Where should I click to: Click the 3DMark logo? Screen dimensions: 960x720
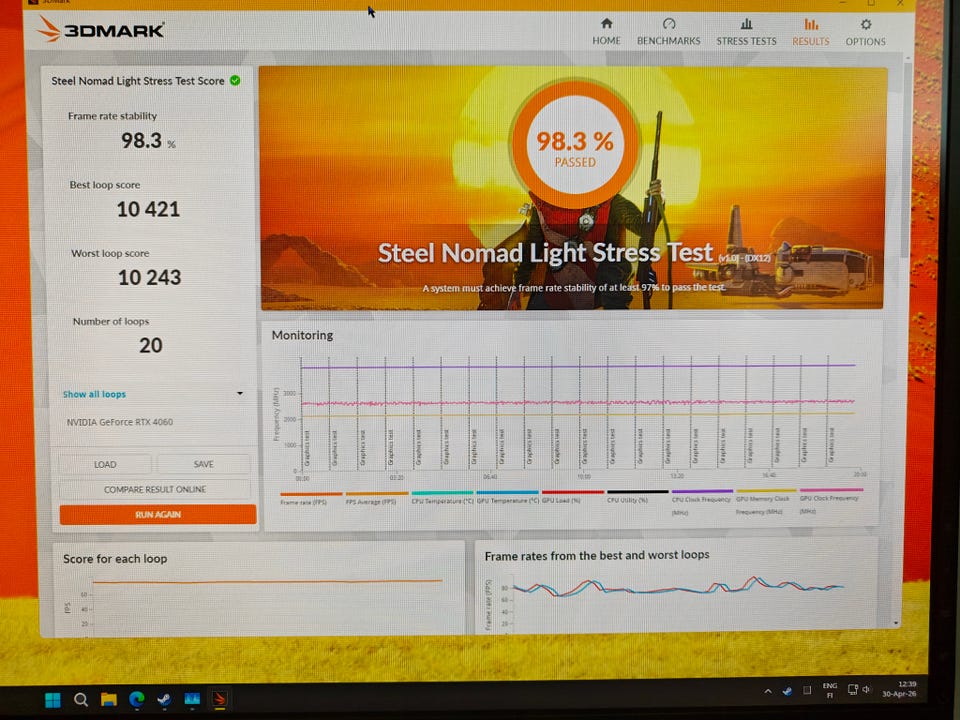101,29
